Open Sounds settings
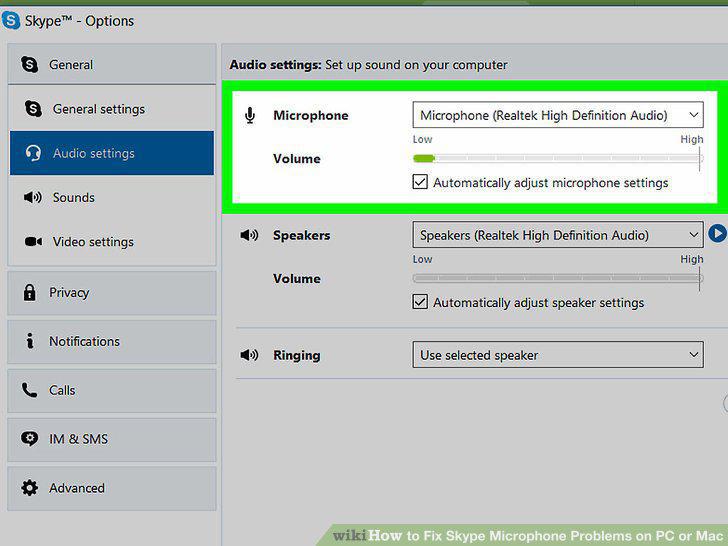728x546 pixels. [x=112, y=197]
